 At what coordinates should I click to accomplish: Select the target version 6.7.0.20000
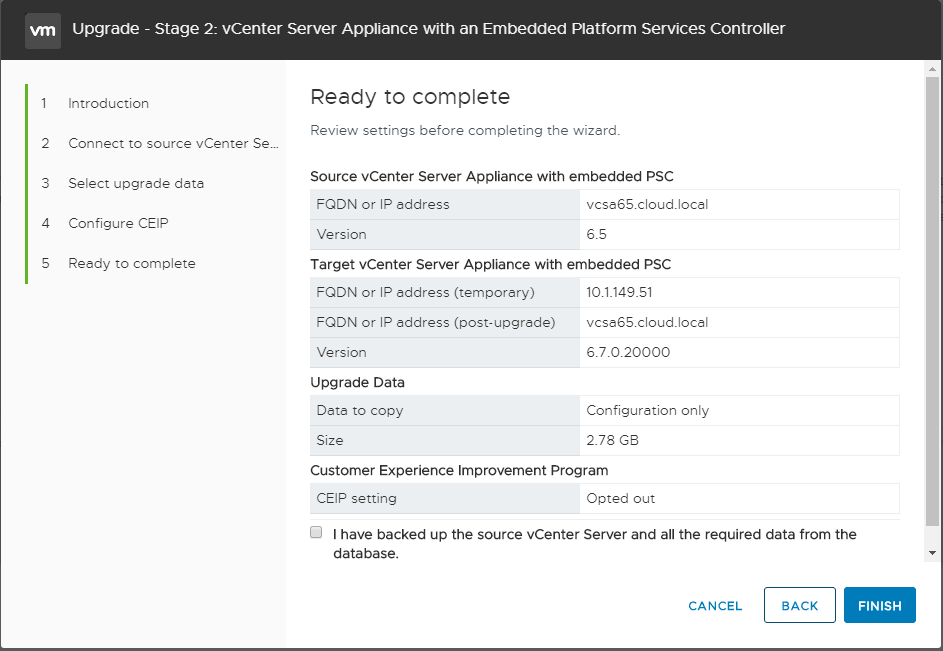coord(628,353)
